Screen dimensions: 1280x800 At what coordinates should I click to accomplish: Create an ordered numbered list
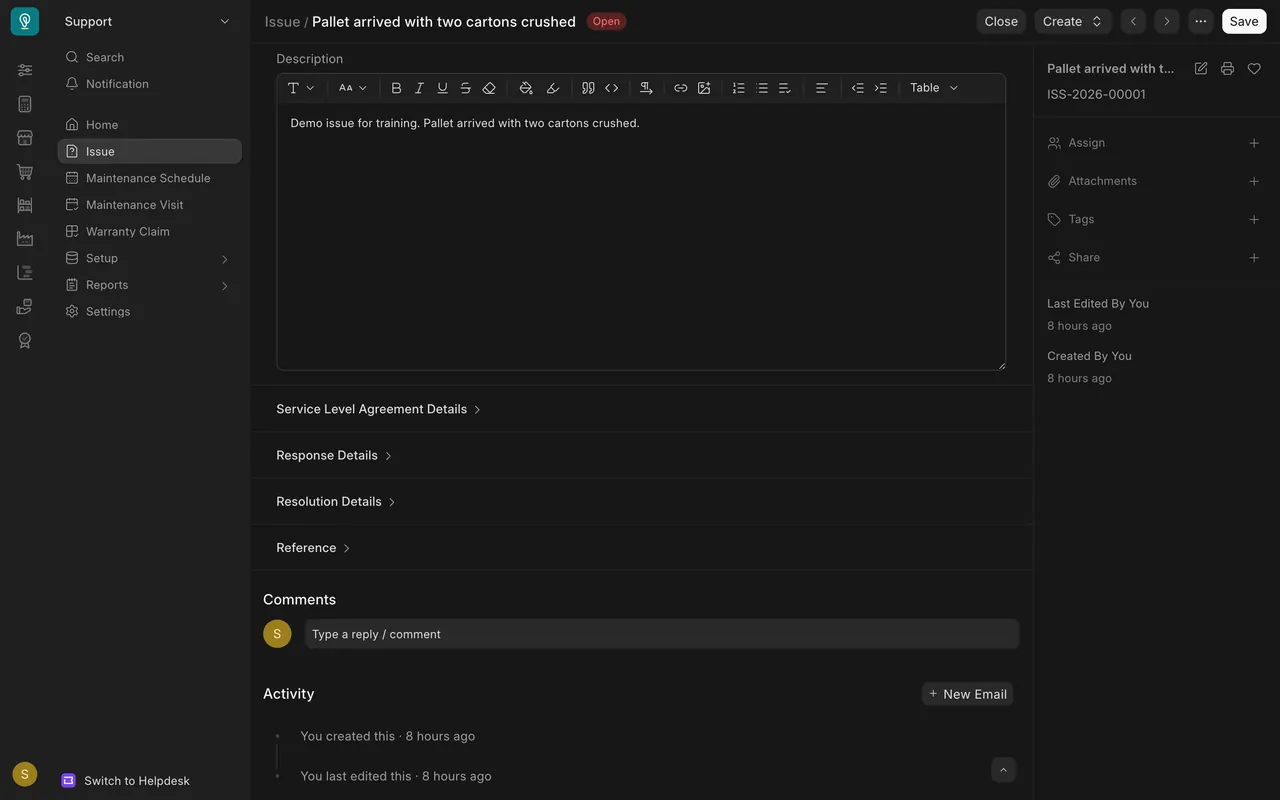pos(739,88)
